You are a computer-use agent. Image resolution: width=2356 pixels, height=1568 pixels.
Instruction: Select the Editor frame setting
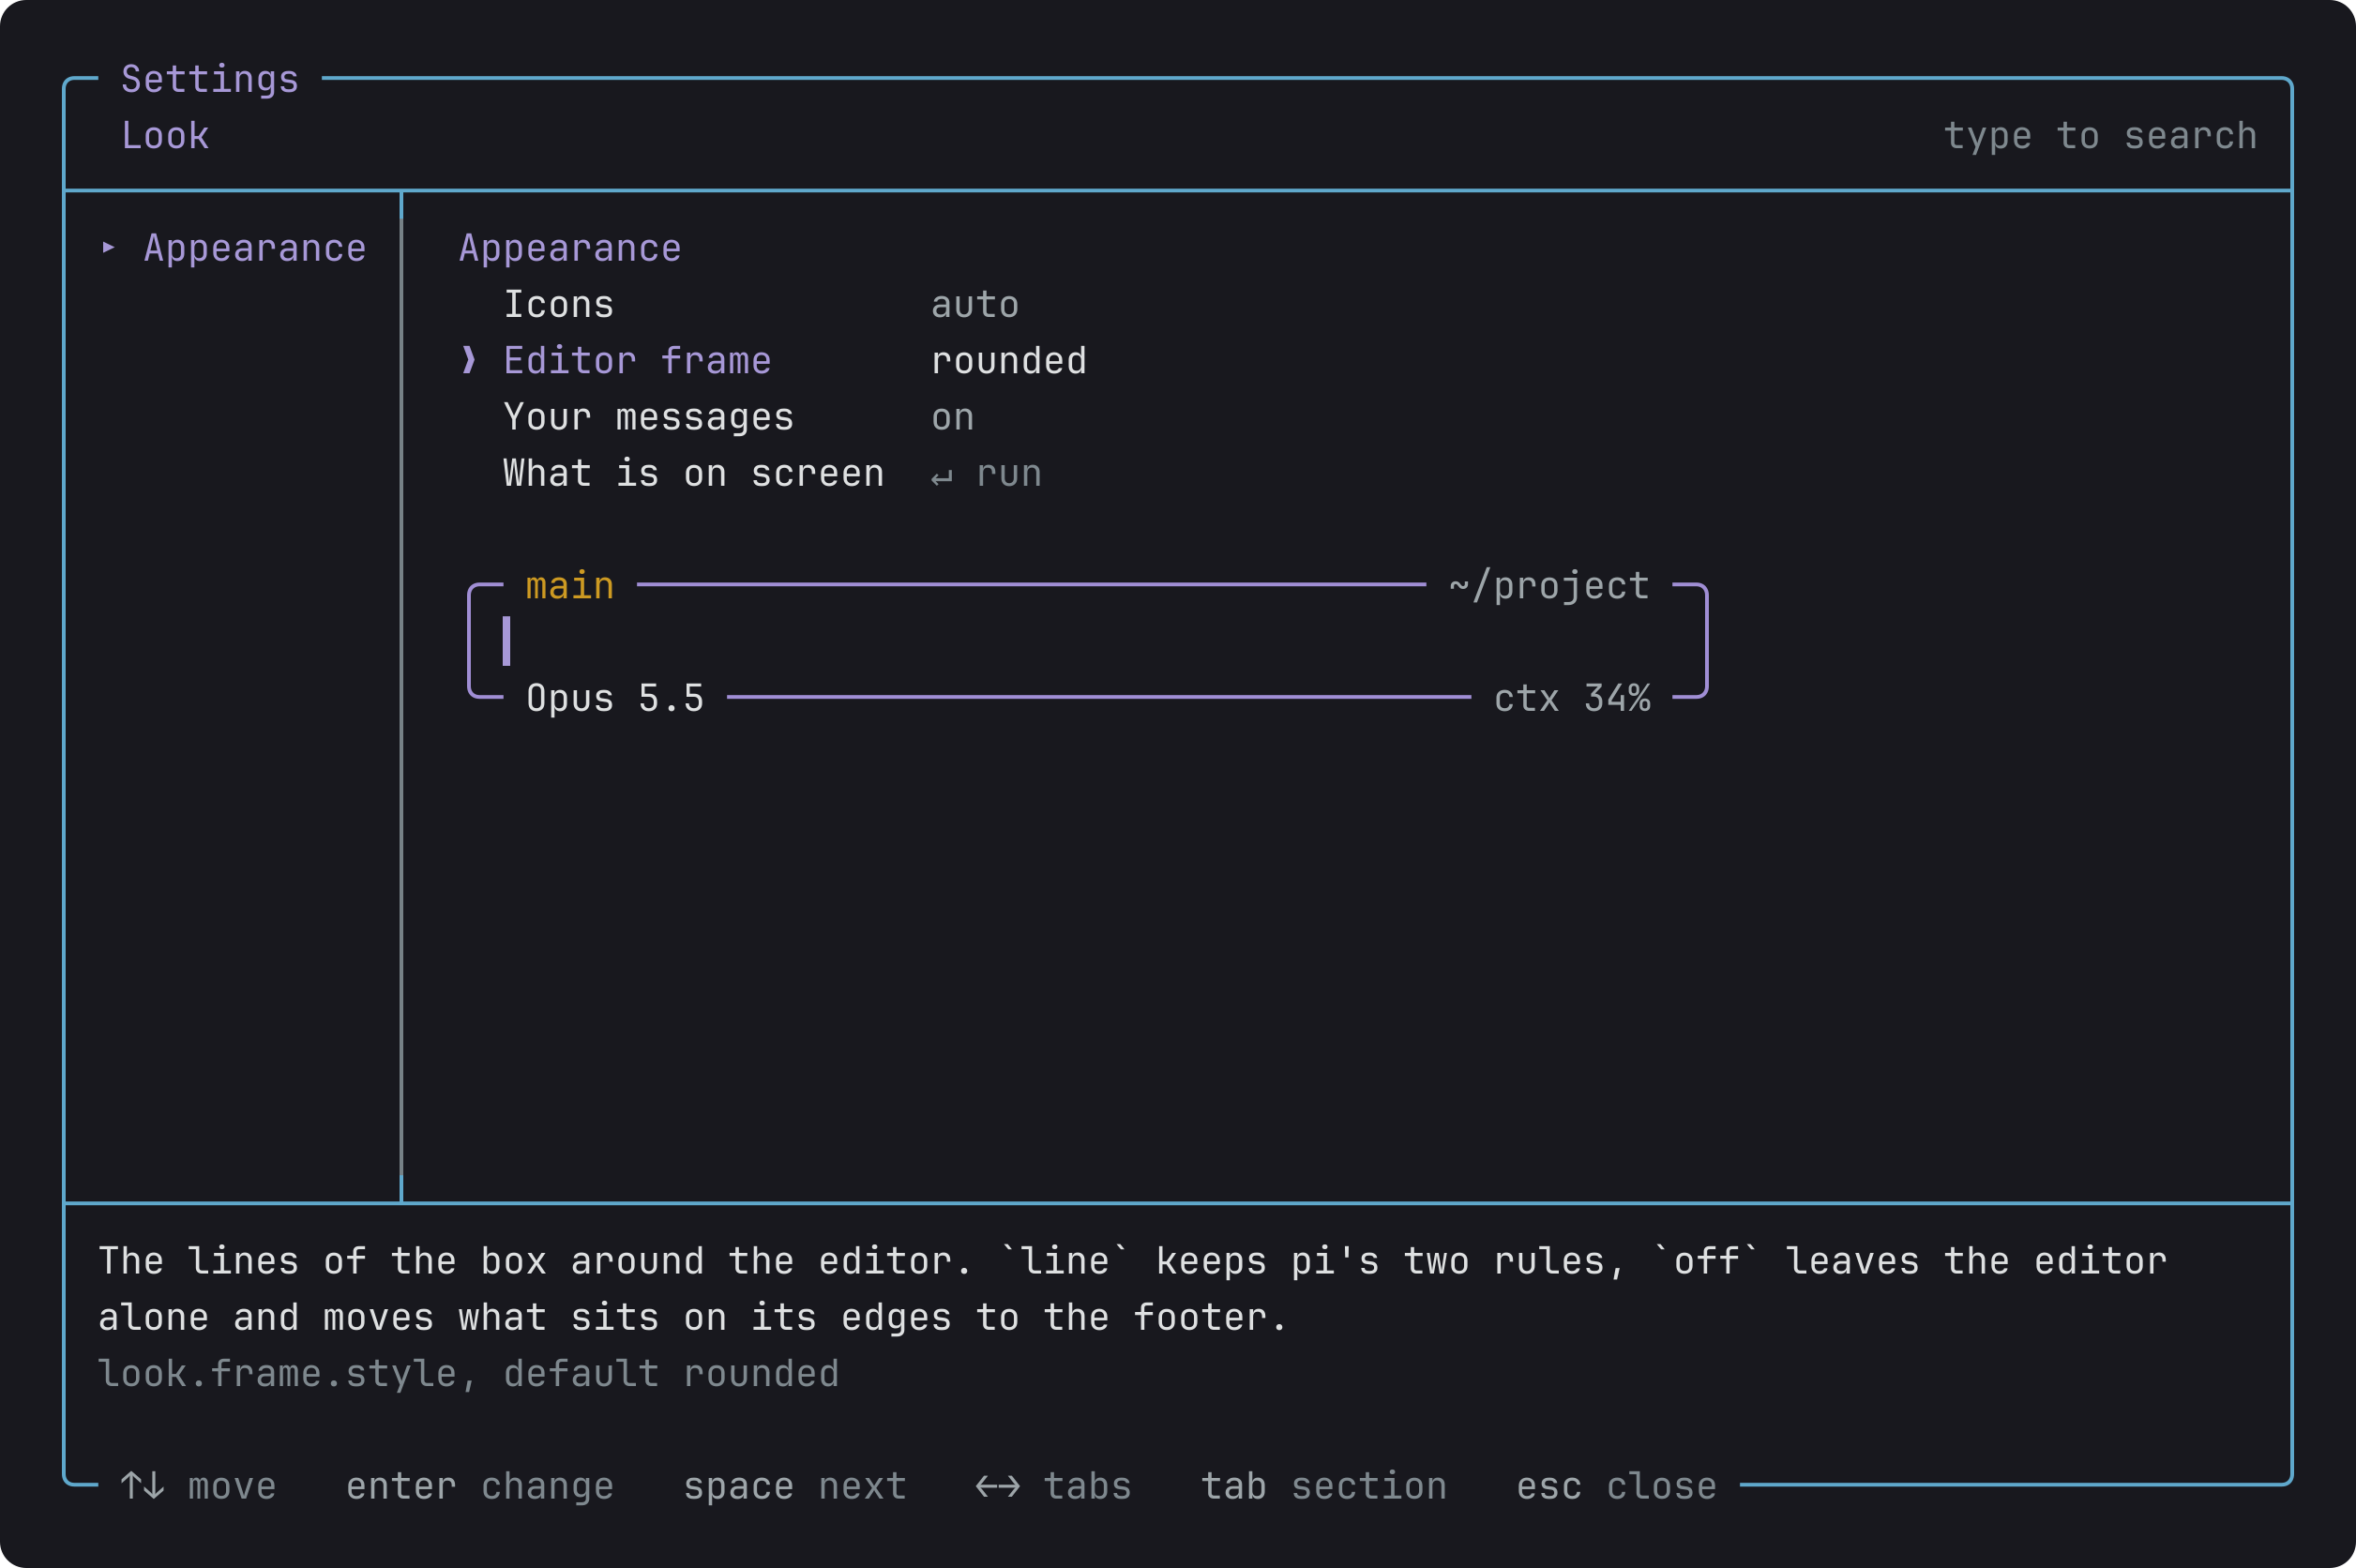pyautogui.click(x=637, y=361)
